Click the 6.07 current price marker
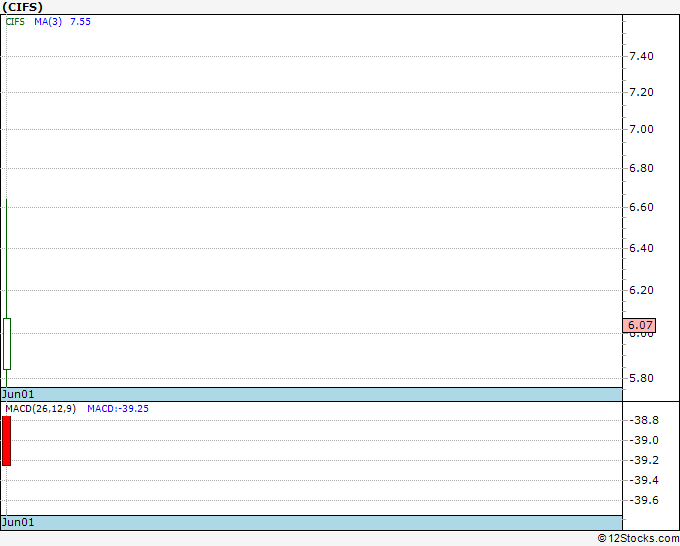This screenshot has width=680, height=546. (640, 325)
